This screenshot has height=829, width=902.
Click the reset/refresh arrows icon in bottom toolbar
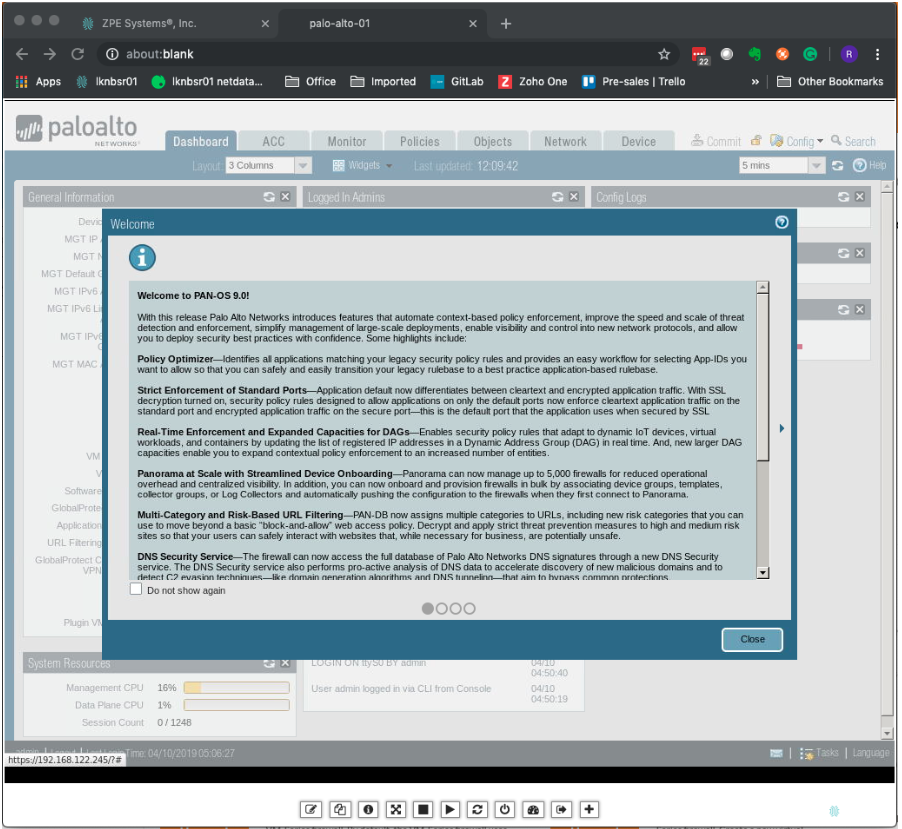coord(477,809)
